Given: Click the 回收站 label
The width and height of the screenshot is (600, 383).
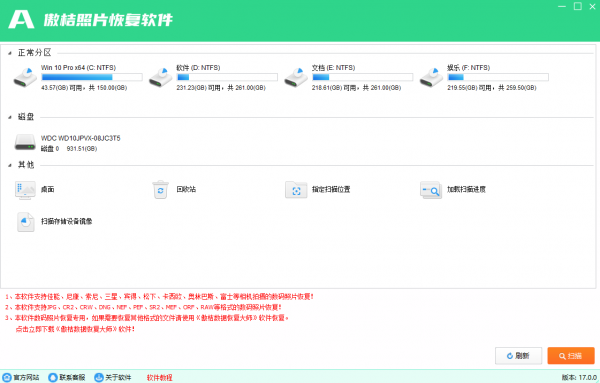Looking at the screenshot, I should (x=186, y=189).
